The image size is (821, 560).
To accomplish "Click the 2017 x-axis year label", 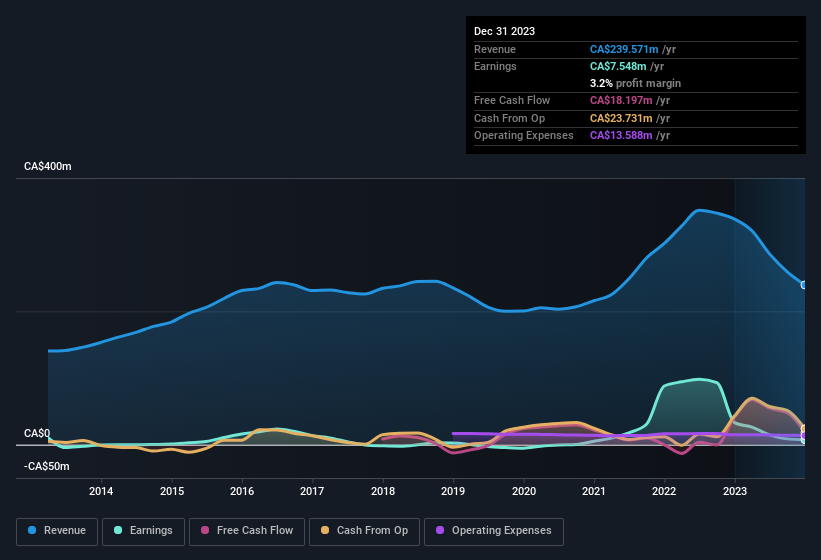I will point(312,491).
